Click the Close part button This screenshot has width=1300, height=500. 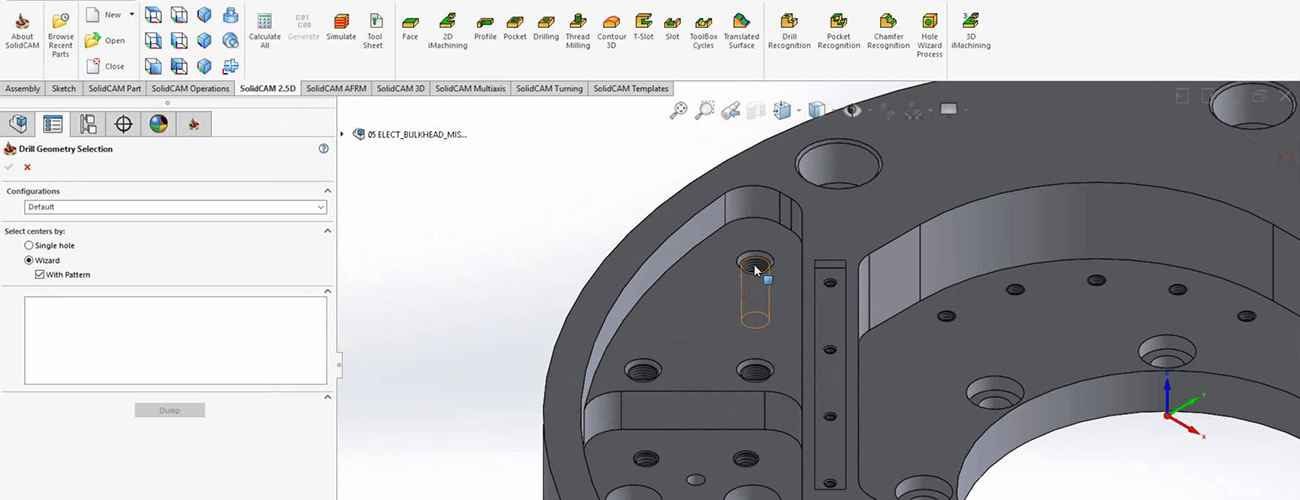(x=105, y=66)
